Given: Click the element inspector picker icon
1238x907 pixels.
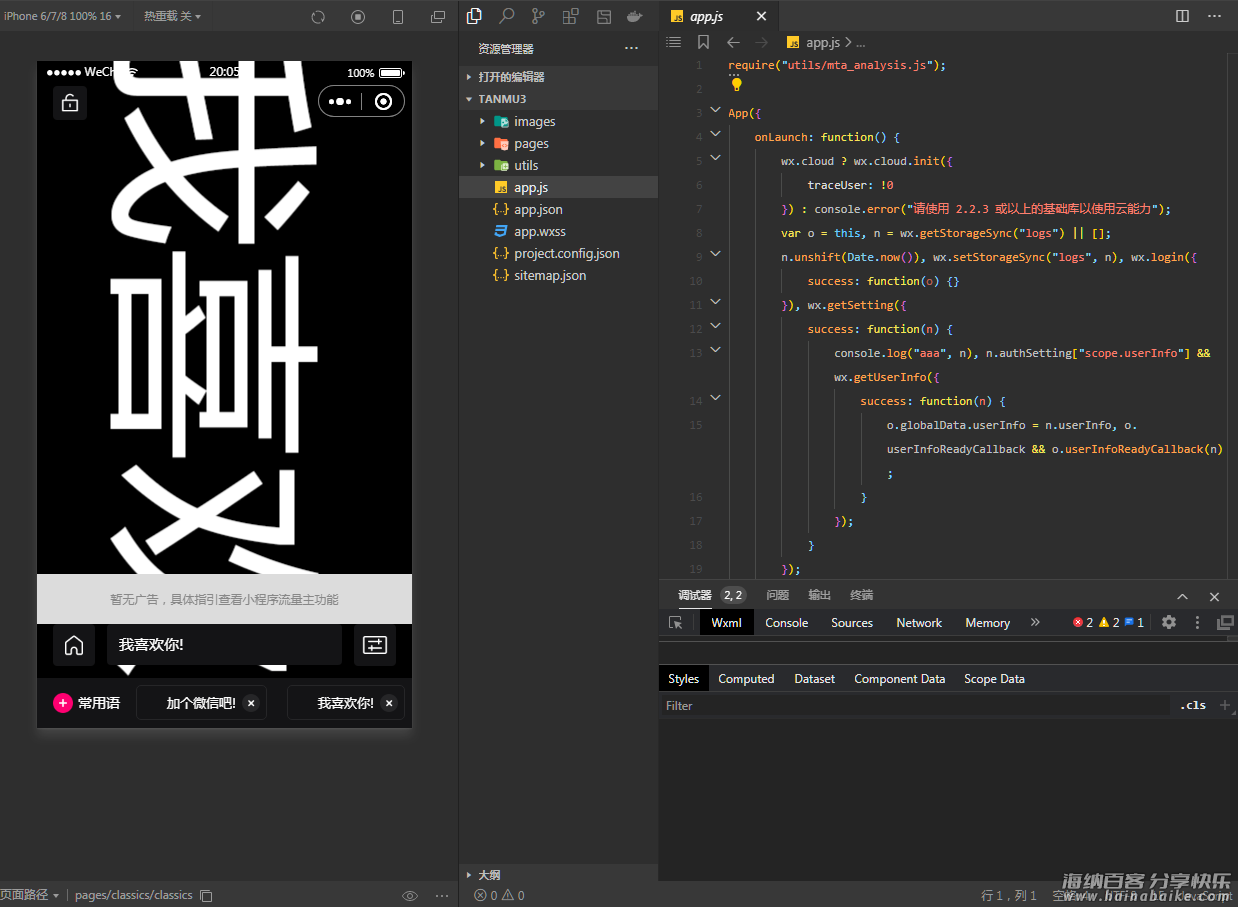Looking at the screenshot, I should 676,622.
